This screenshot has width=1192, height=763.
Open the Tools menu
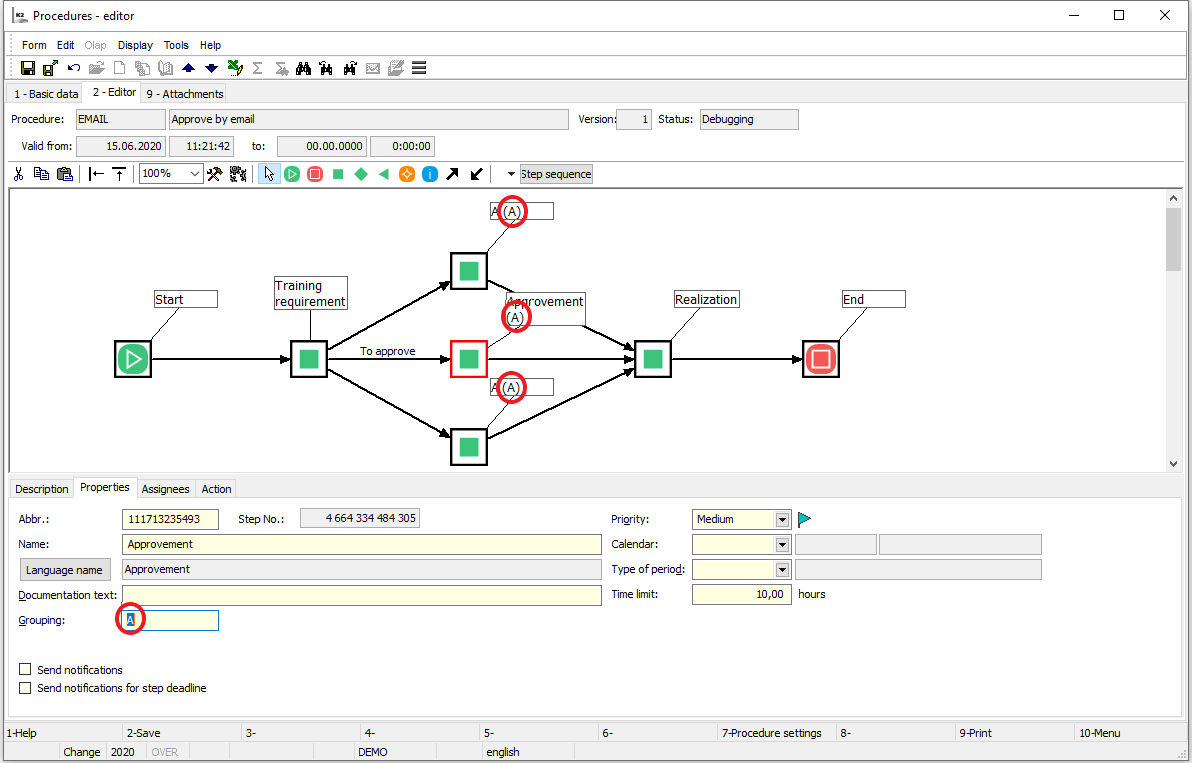176,46
